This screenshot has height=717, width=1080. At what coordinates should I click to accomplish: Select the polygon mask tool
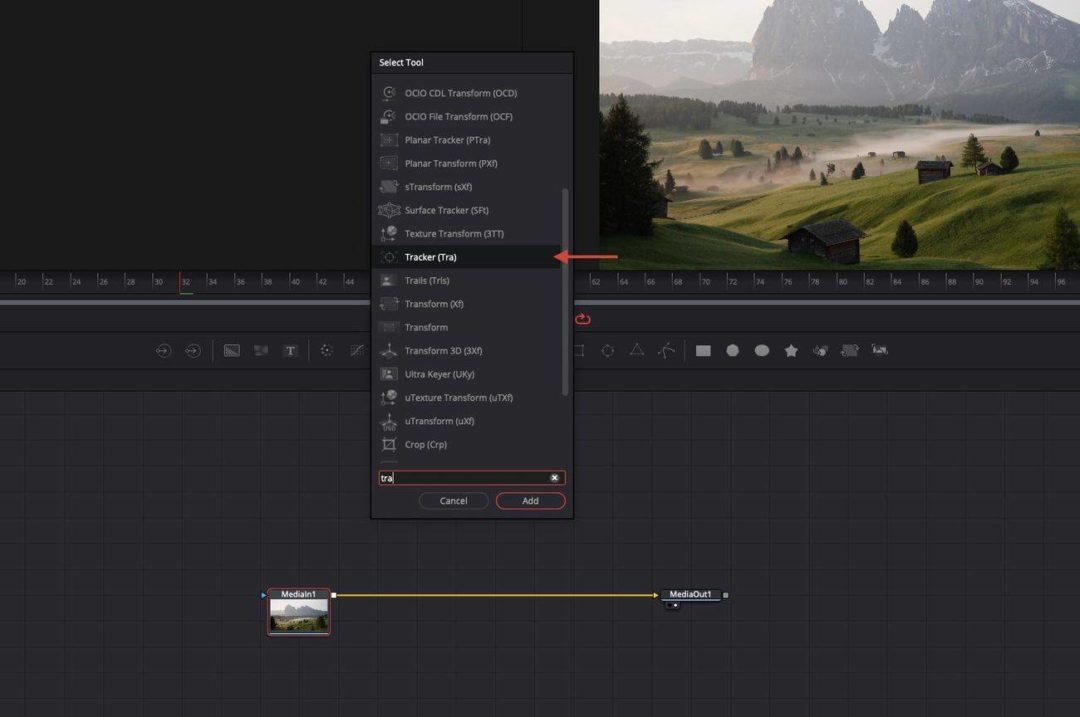pyautogui.click(x=637, y=350)
